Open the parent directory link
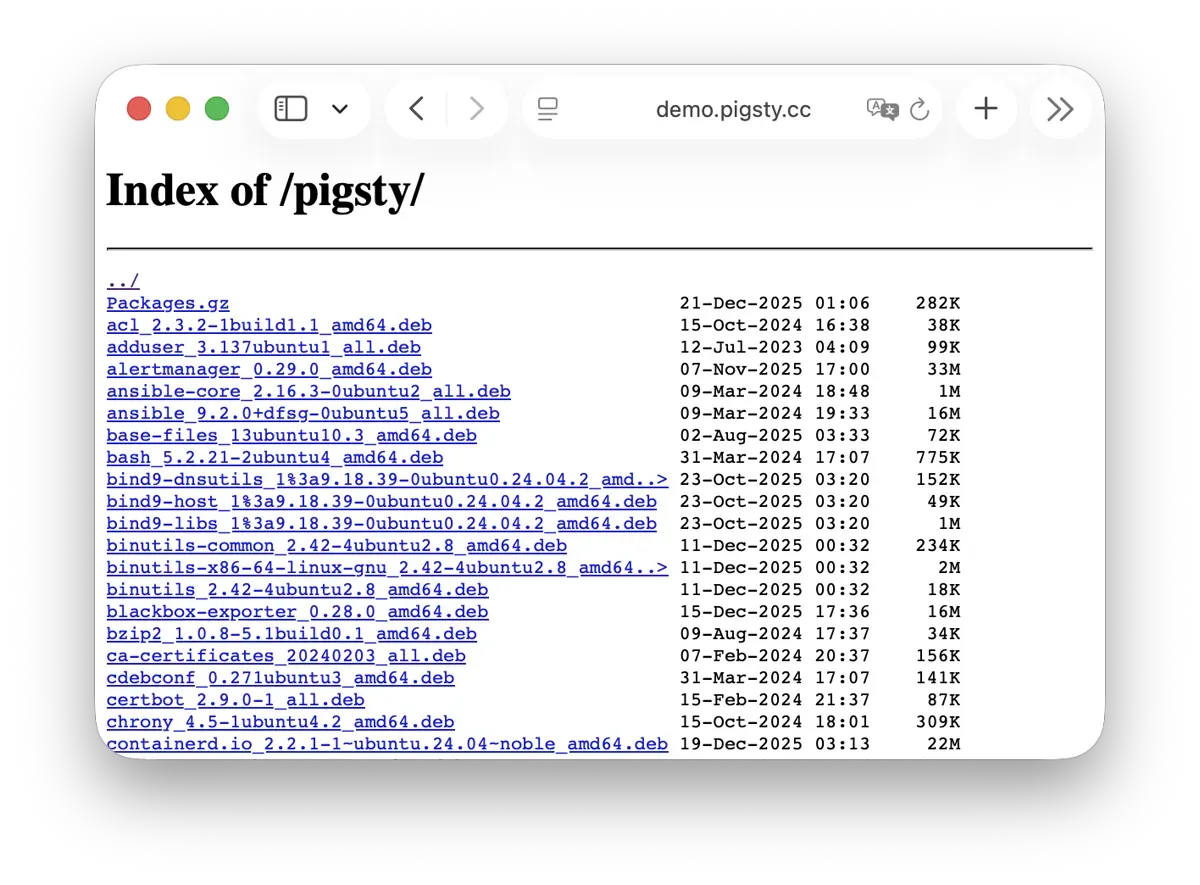 tap(123, 281)
